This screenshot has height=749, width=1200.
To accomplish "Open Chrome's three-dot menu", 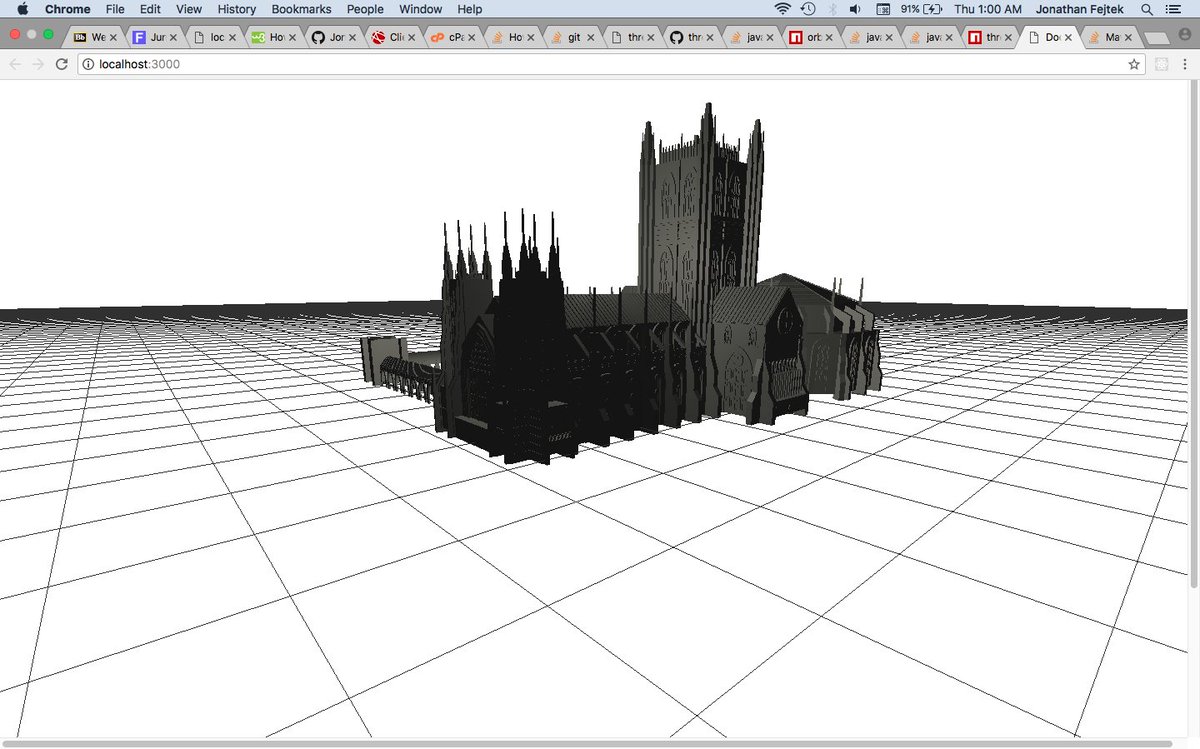I will (x=1184, y=64).
